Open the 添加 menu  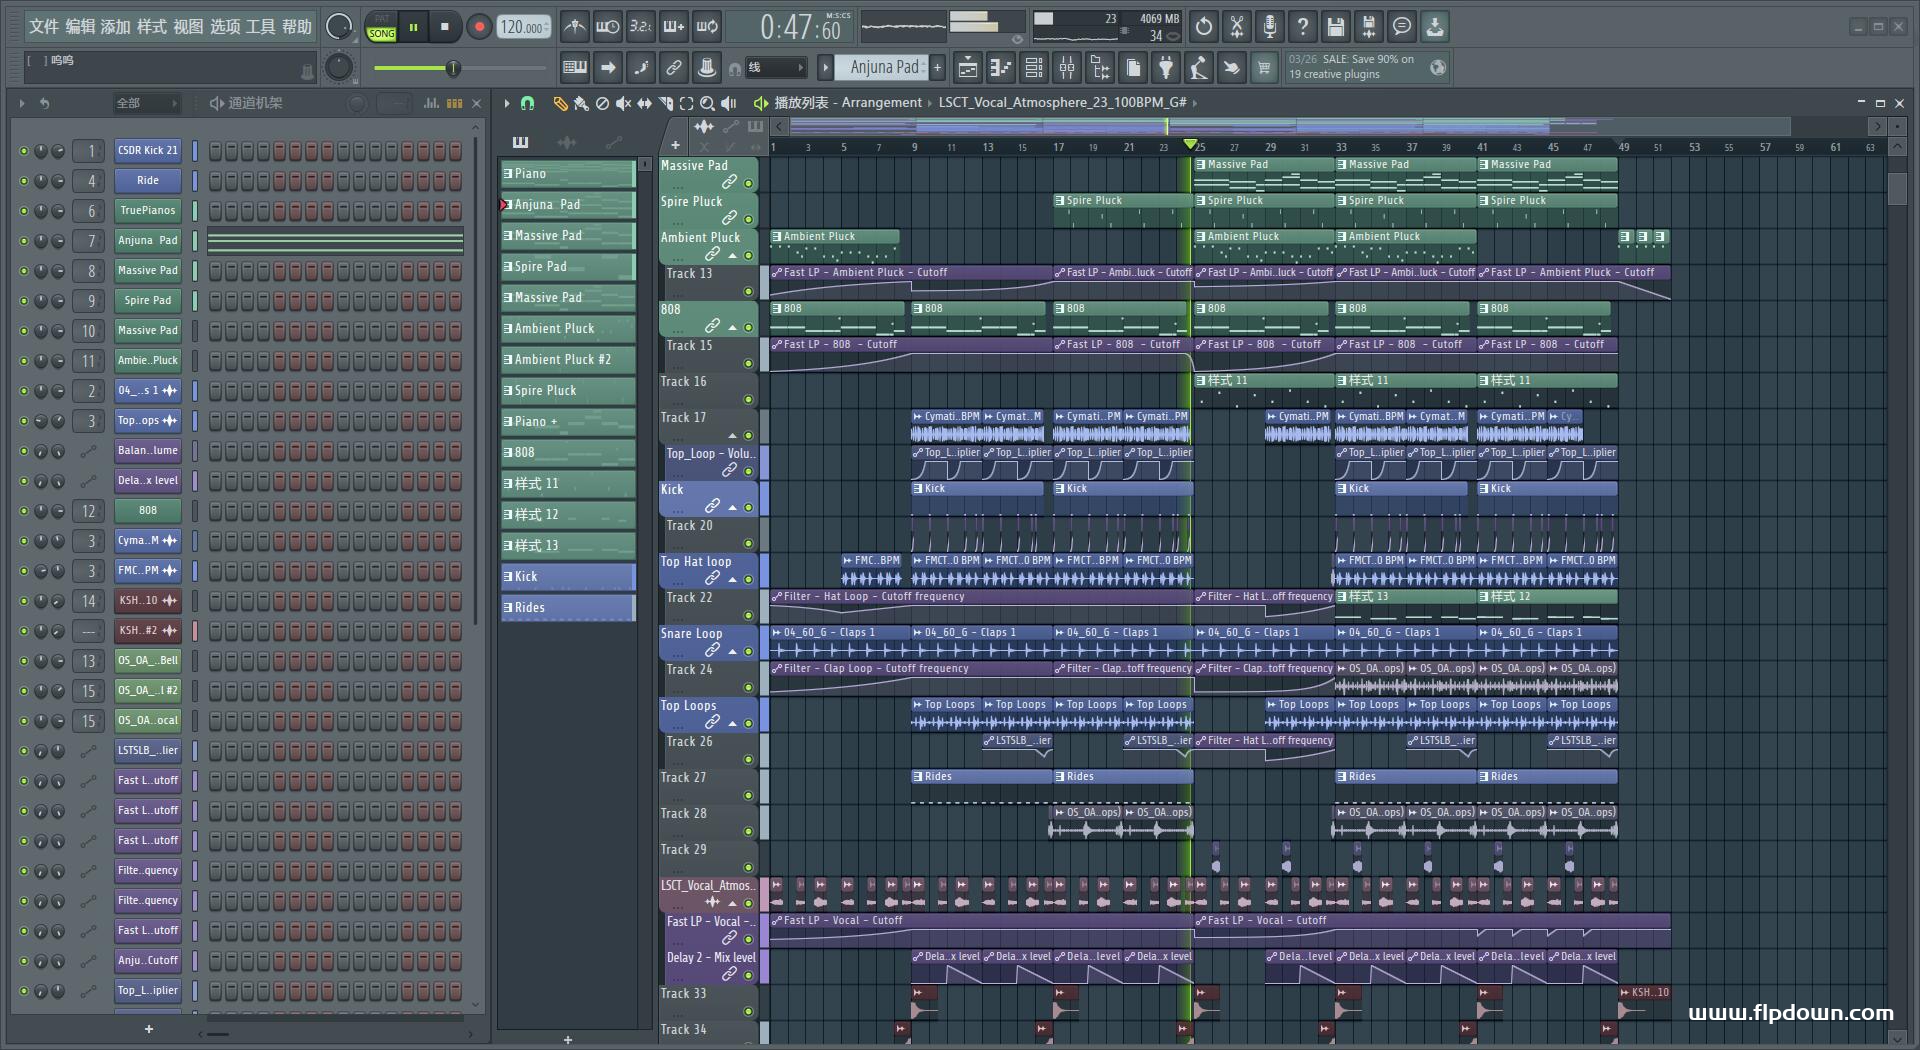click(x=115, y=27)
